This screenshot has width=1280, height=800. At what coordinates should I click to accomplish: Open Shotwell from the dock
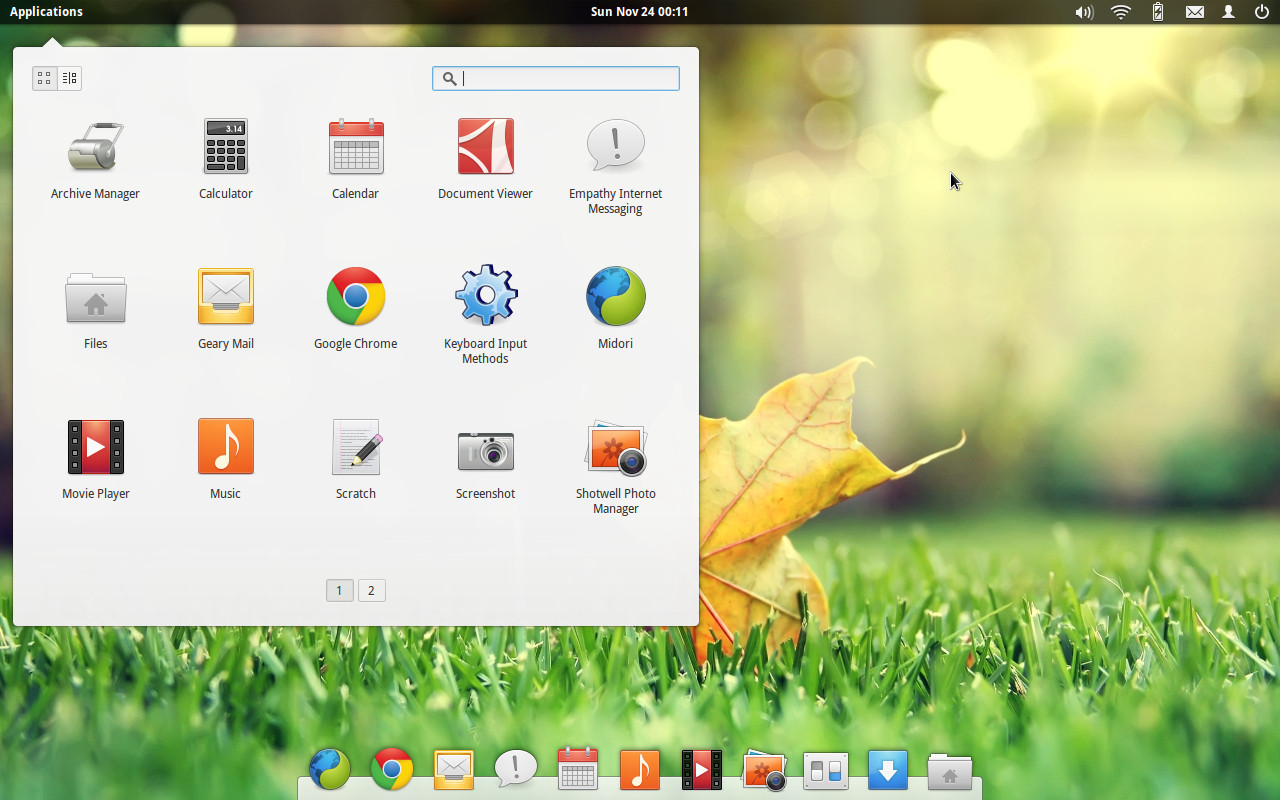(765, 770)
